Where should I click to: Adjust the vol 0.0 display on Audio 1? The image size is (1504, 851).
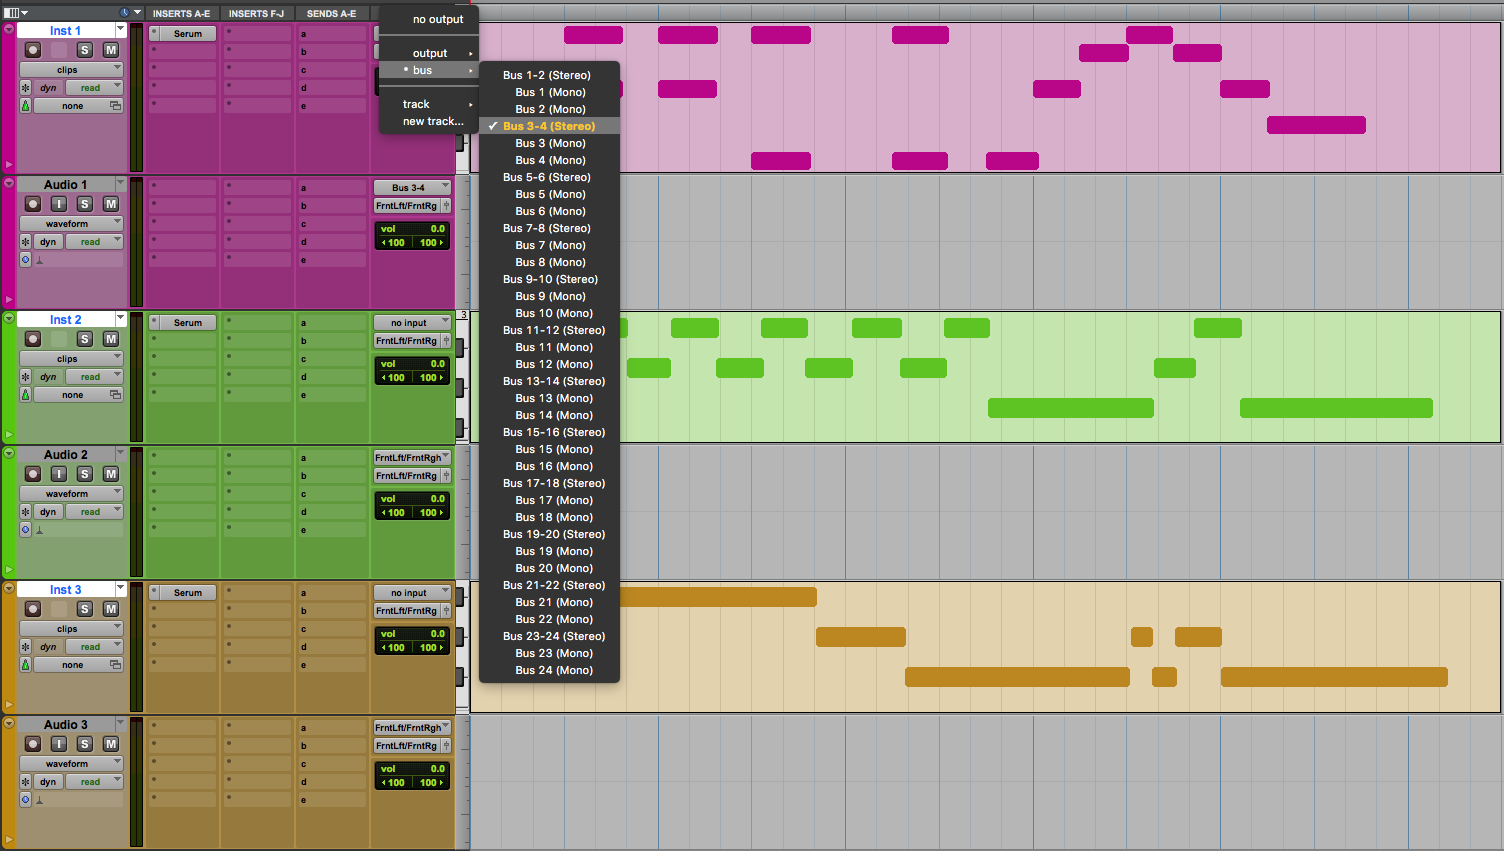tap(412, 229)
